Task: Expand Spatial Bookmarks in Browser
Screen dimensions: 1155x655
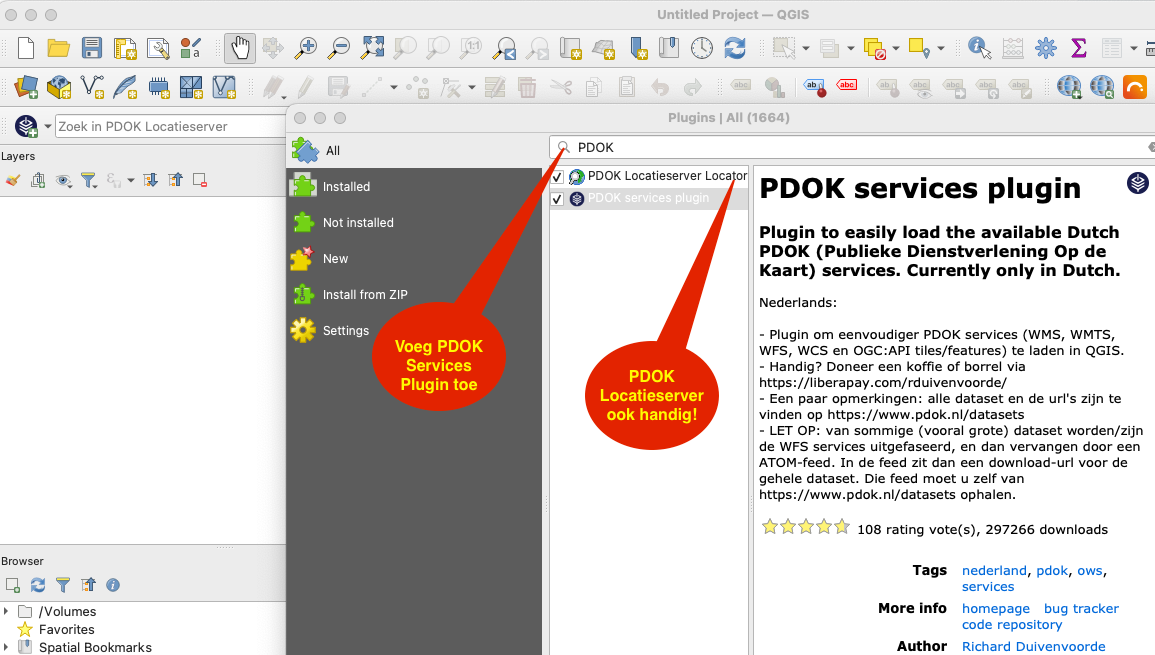Action: click(6, 647)
